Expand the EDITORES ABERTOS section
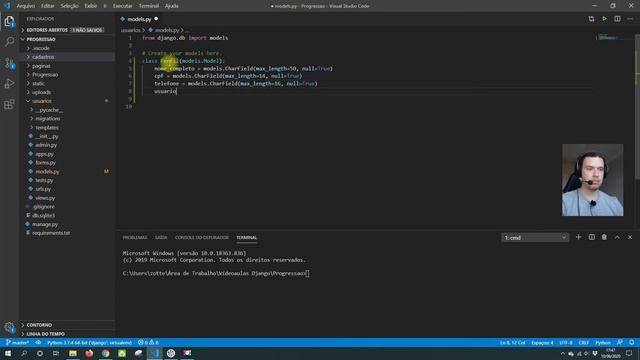This screenshot has width=640, height=360. 47,30
